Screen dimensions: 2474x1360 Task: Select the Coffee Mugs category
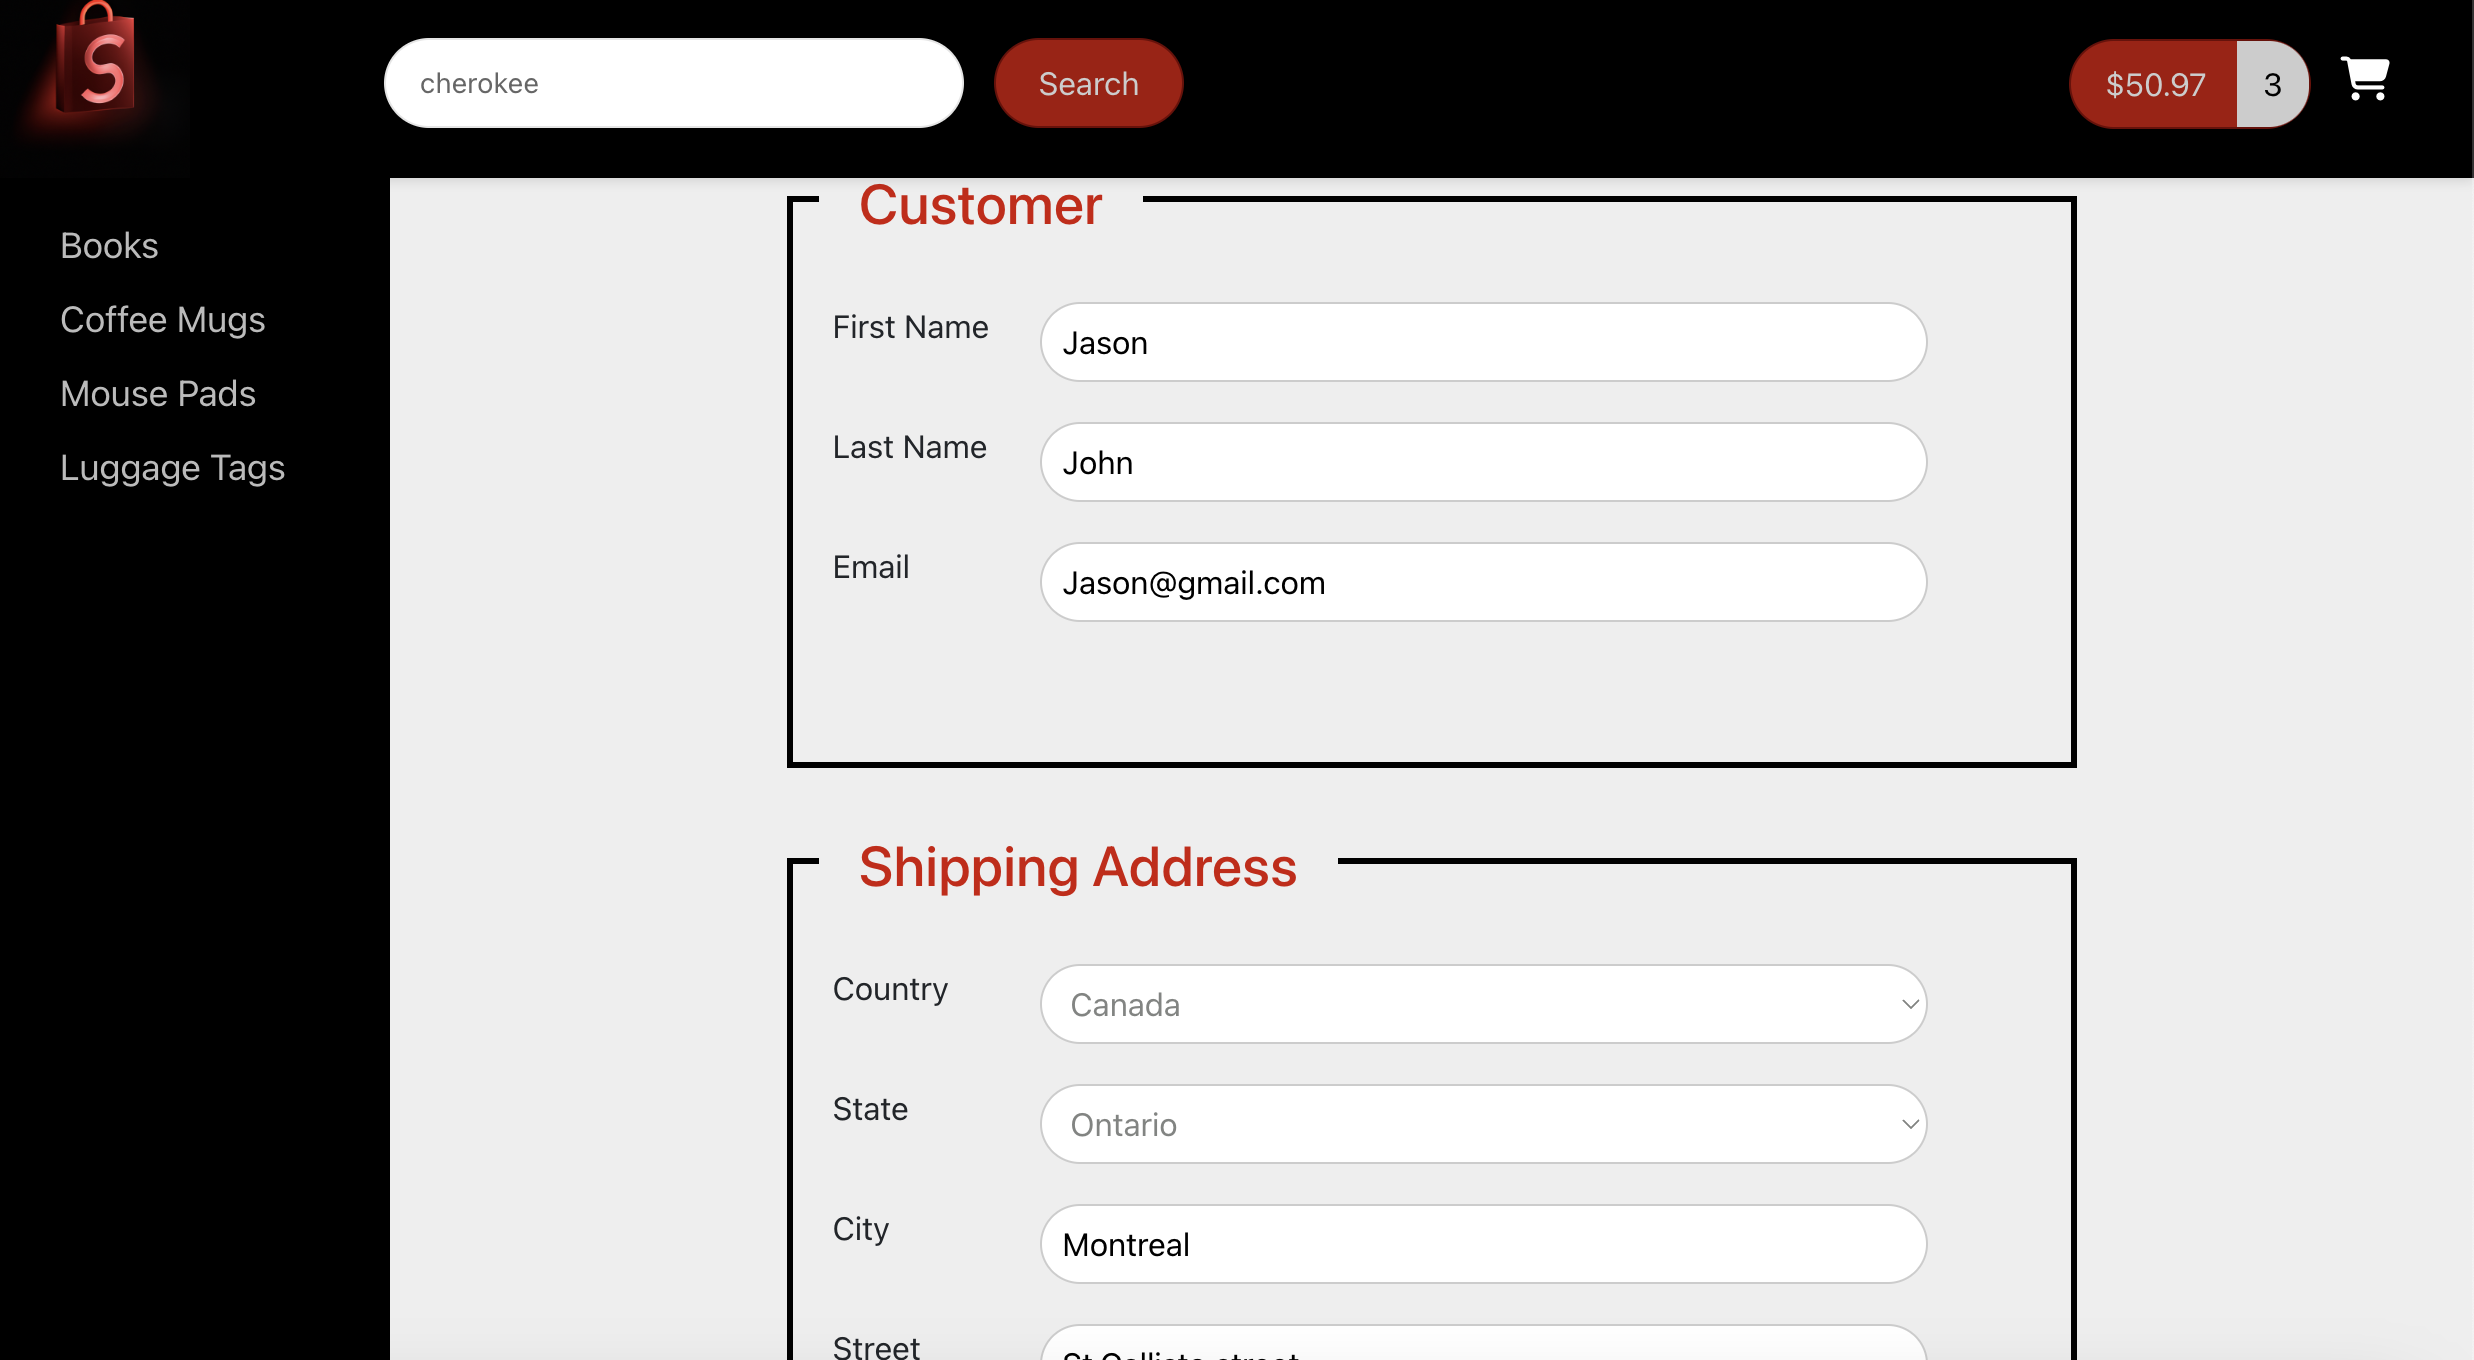(163, 319)
